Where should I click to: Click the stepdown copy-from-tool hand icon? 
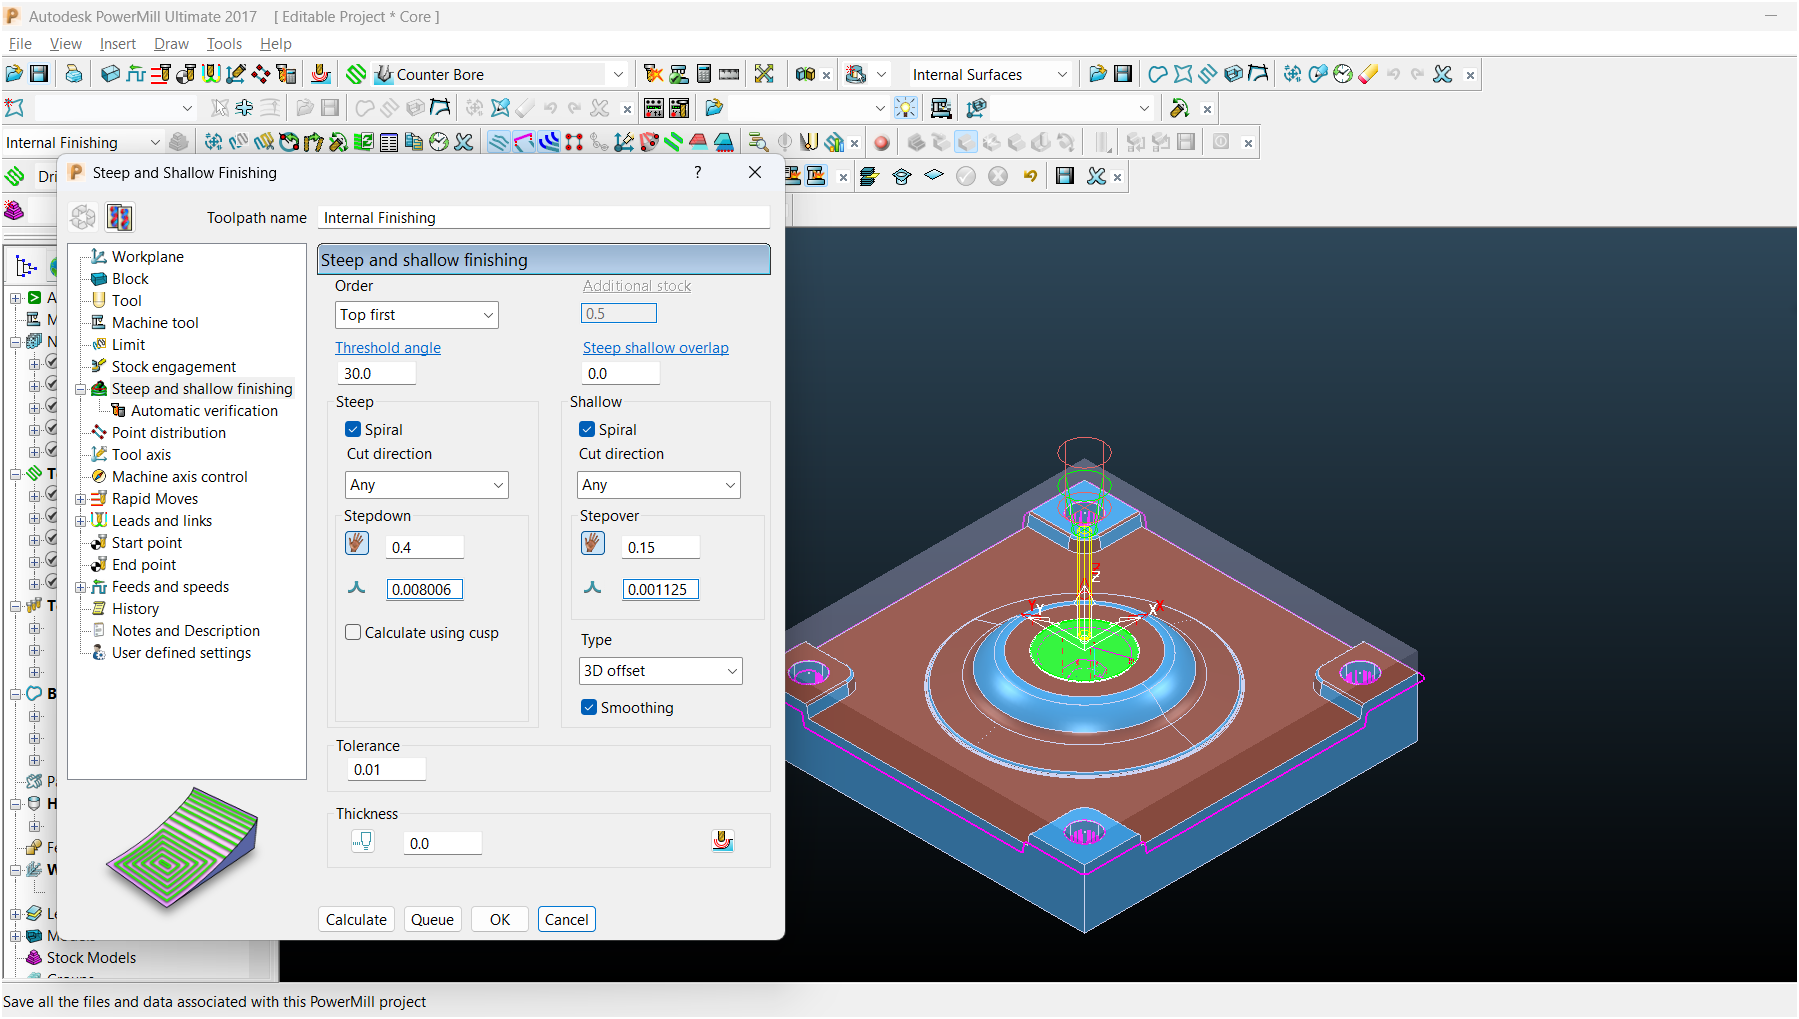pos(357,544)
